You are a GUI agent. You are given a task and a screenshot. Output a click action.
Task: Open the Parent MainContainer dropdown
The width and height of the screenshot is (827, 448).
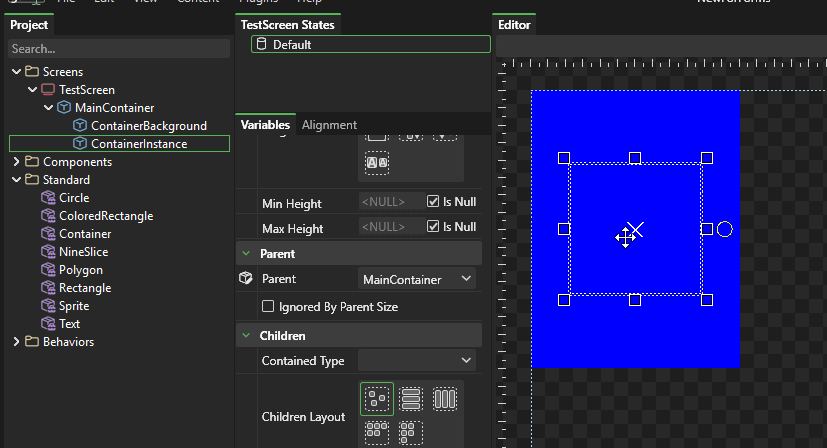coord(417,279)
